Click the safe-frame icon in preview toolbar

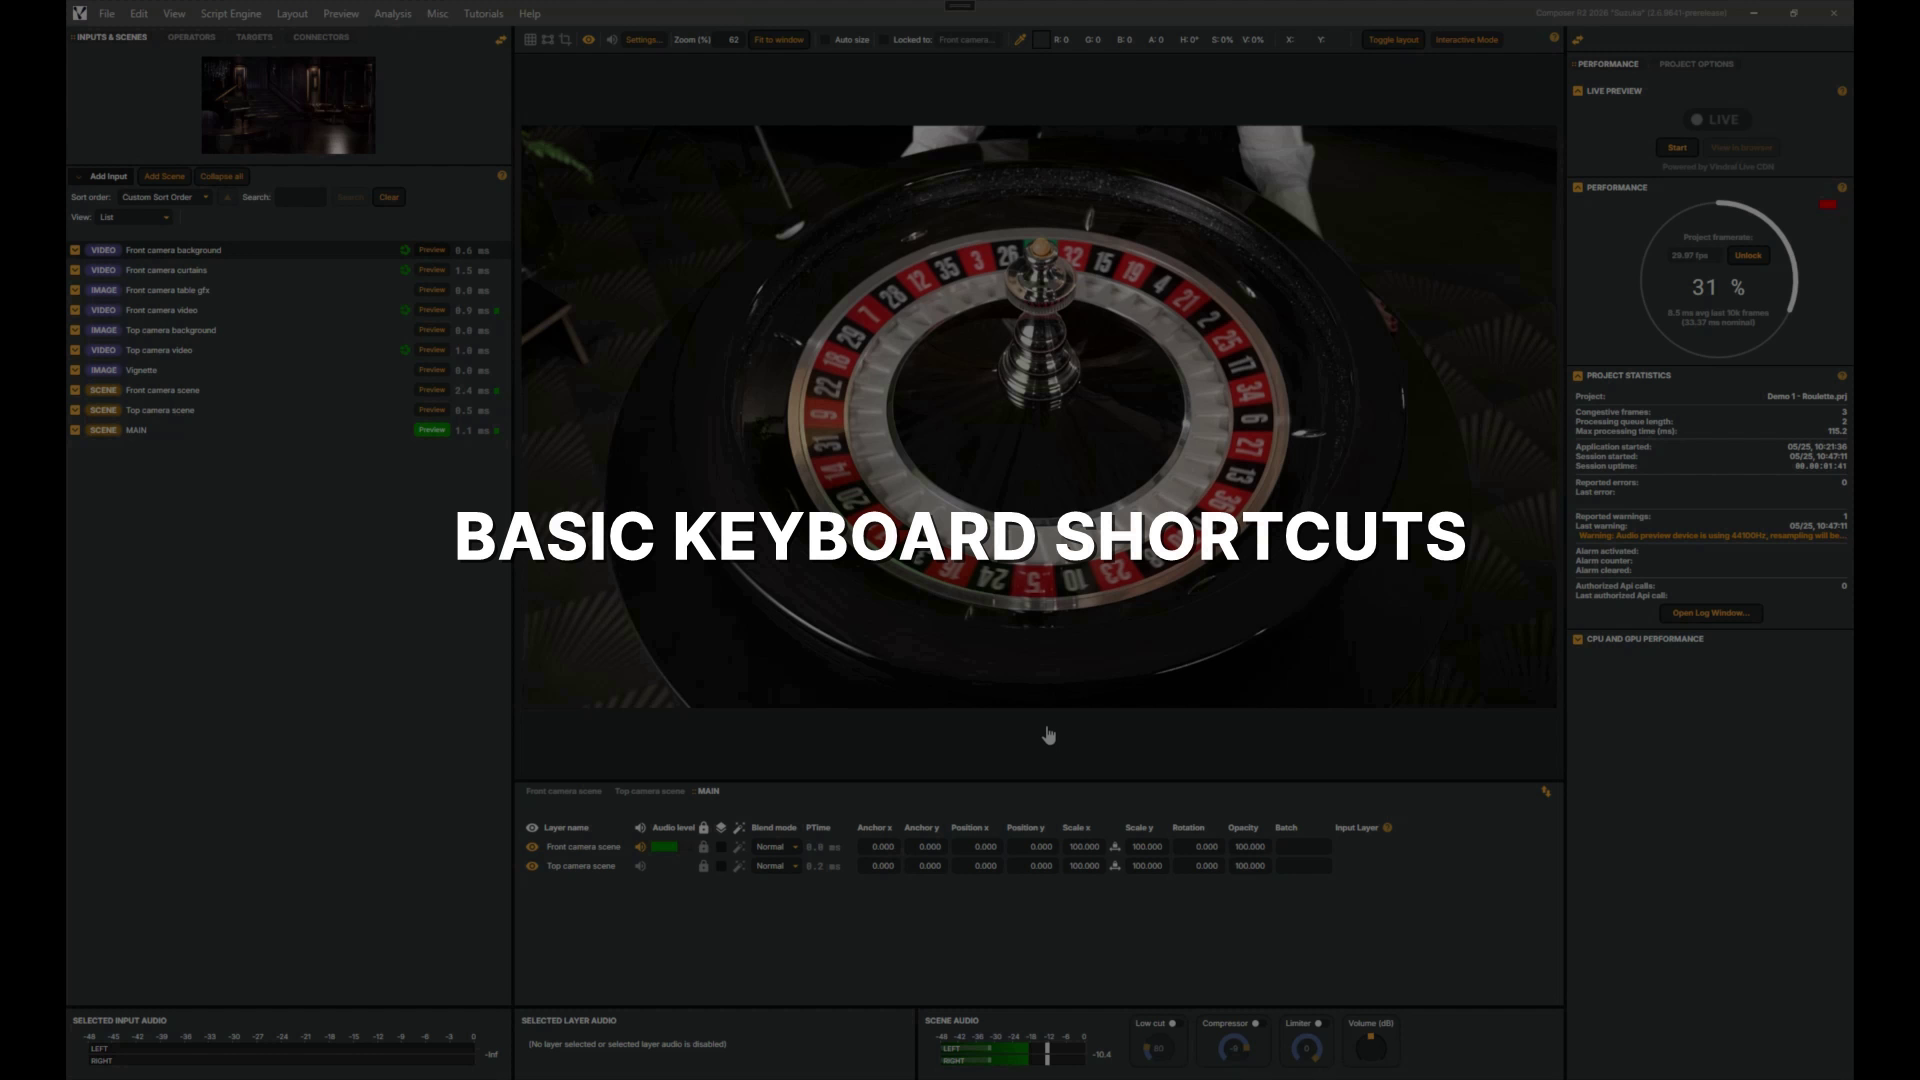[548, 40]
